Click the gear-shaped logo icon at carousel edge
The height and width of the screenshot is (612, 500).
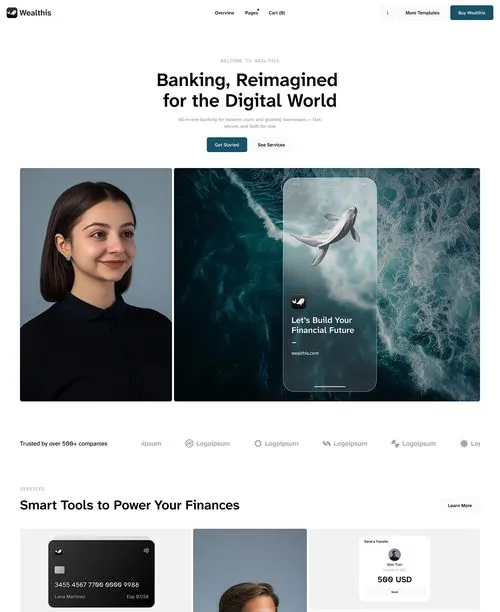[464, 444]
